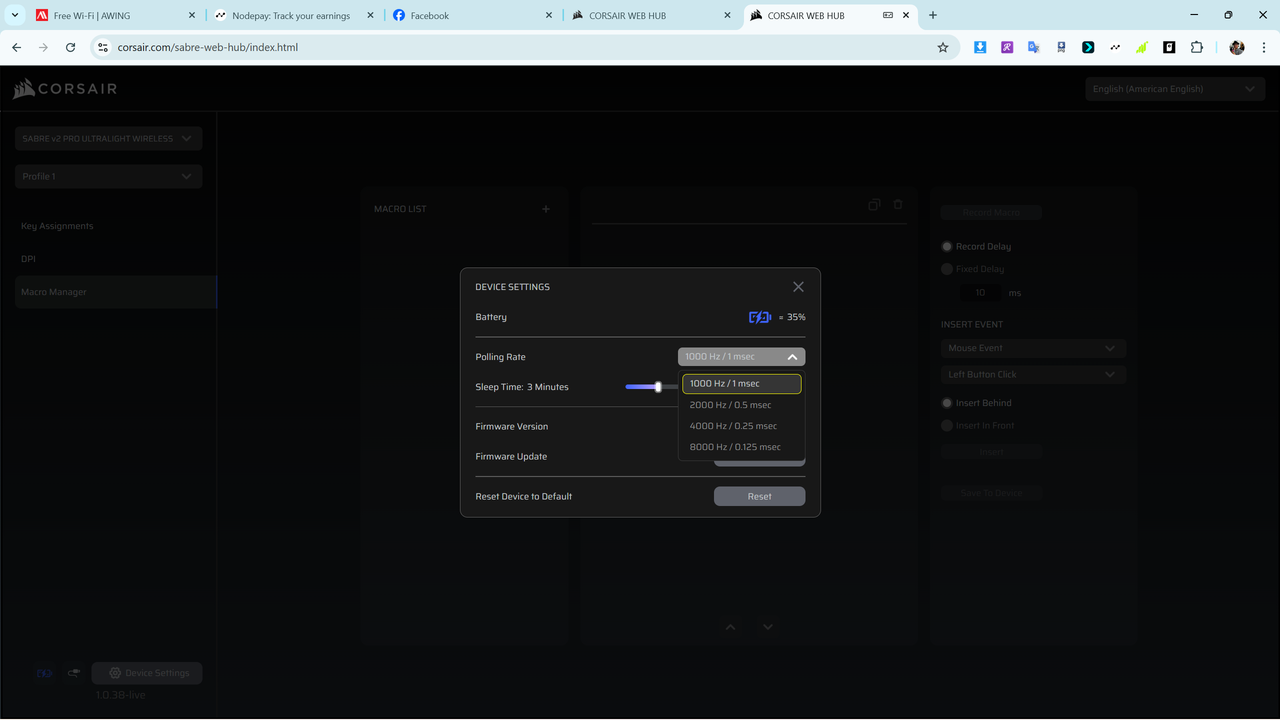
Task: Open the Left Button Click dropdown
Action: [x=1033, y=375]
